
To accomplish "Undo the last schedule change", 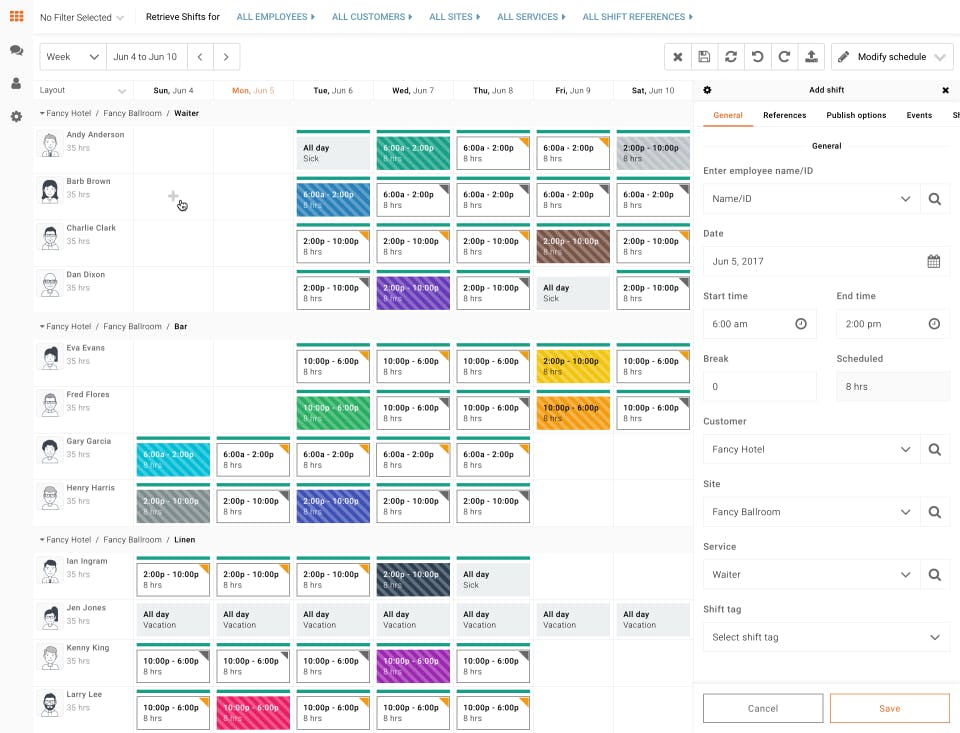I will coord(757,57).
